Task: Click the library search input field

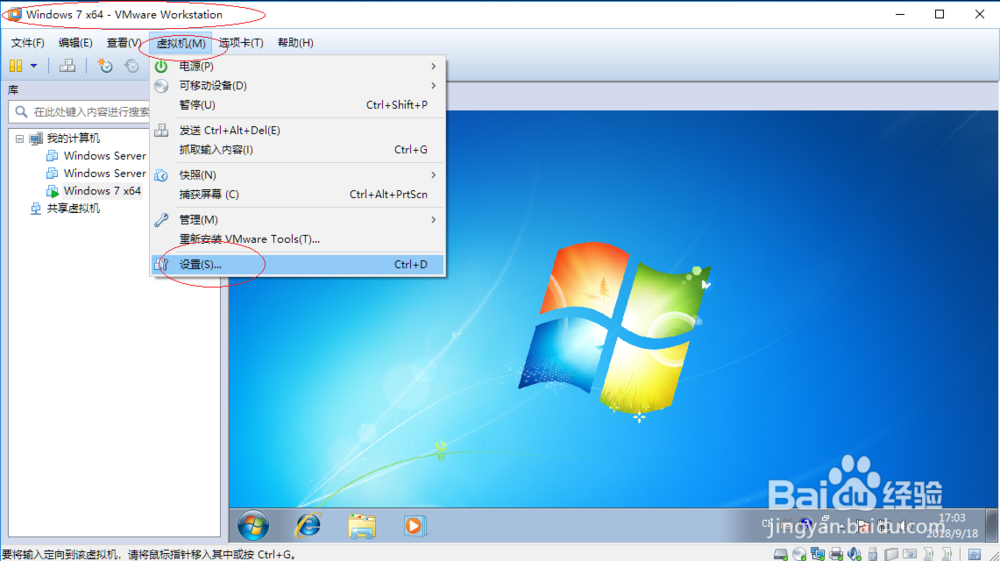Action: point(80,112)
